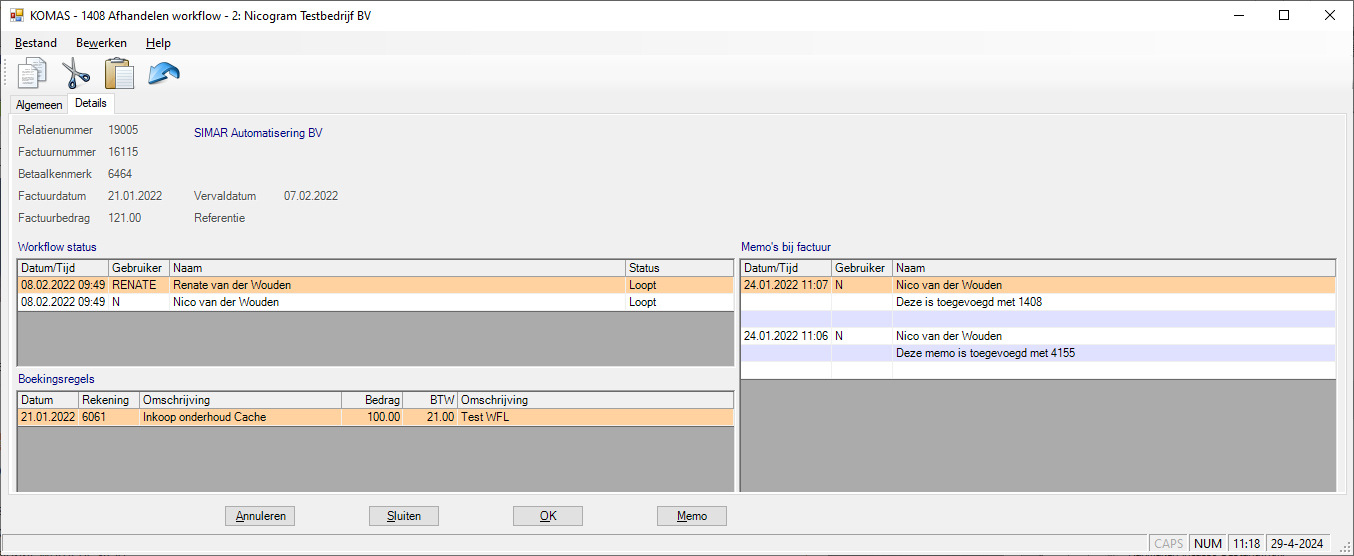Select memo dated 24.01.2022 11:07
1354x556 pixels.
pyautogui.click(x=1038, y=285)
